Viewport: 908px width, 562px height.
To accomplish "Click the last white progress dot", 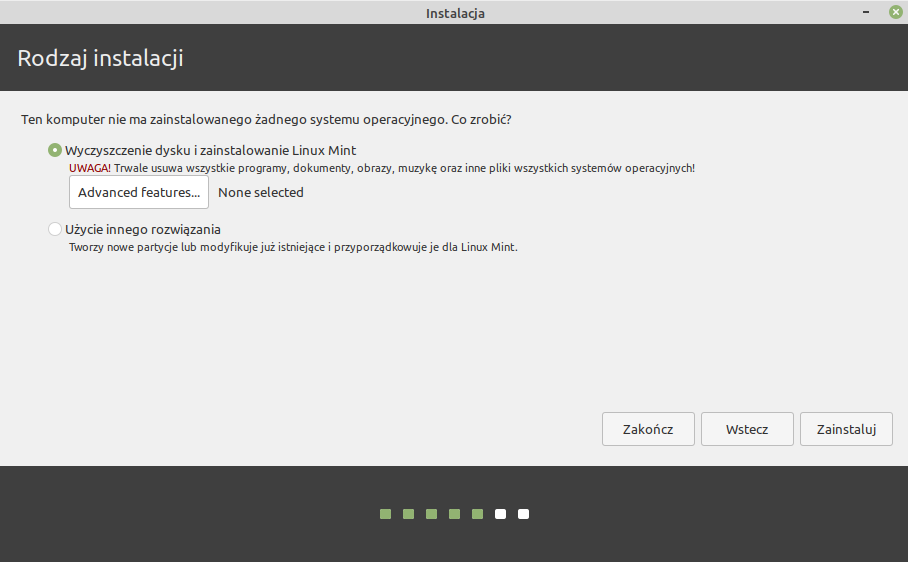I will point(523,514).
